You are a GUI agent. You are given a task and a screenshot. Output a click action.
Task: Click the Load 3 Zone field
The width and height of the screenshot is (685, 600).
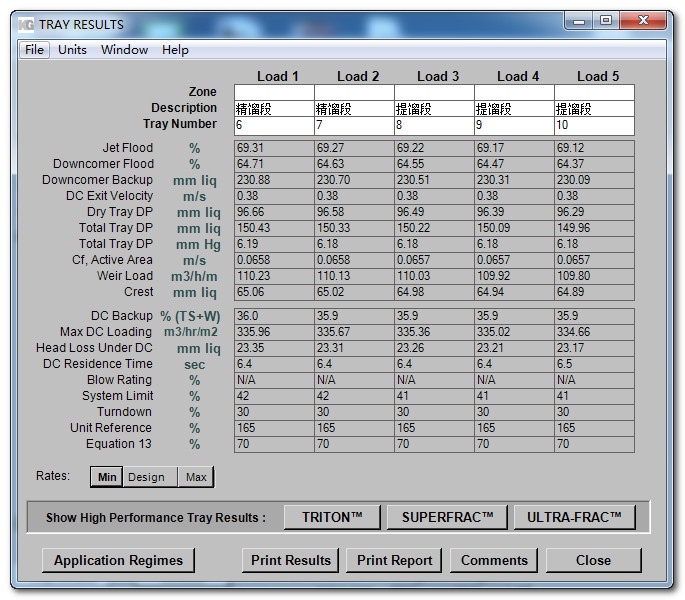[434, 93]
